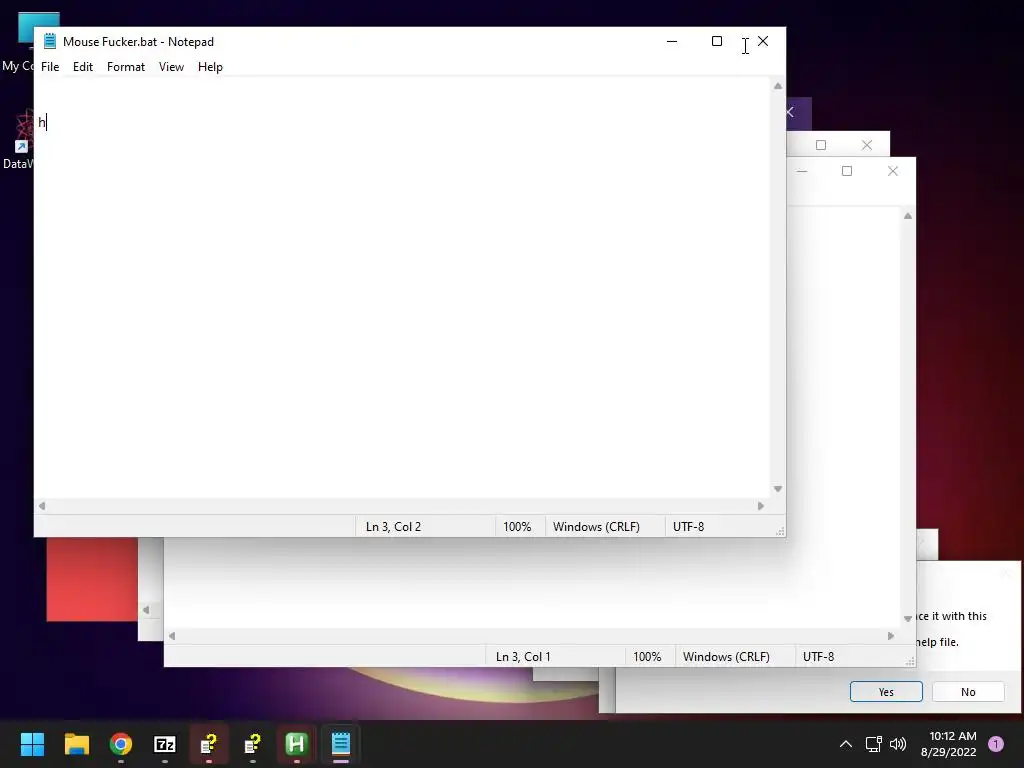Click in the text area of Mouse Fucker.bat

pos(402,287)
